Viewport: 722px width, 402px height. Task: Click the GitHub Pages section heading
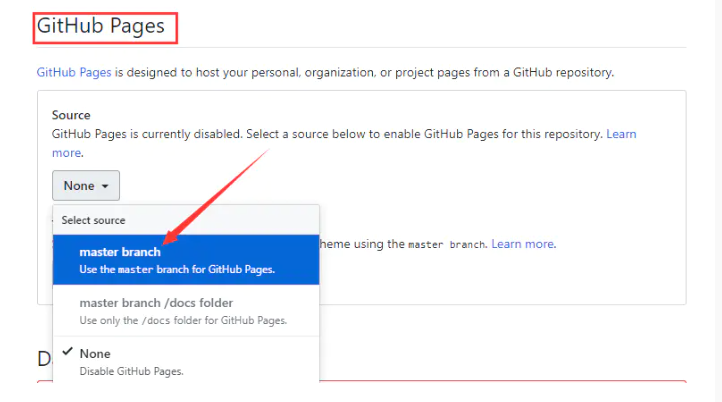pyautogui.click(x=101, y=26)
